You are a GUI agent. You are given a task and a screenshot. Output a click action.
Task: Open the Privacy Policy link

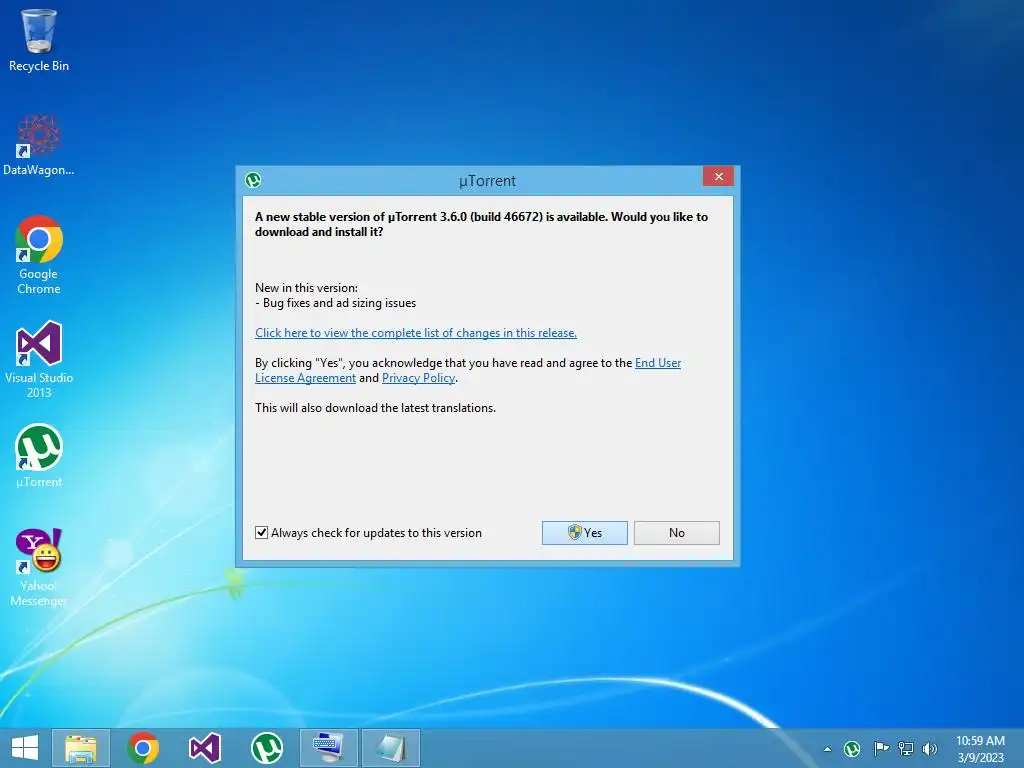pyautogui.click(x=419, y=378)
